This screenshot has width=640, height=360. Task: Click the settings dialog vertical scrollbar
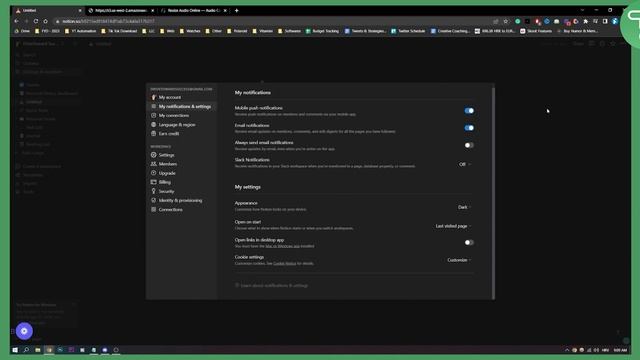[493, 192]
